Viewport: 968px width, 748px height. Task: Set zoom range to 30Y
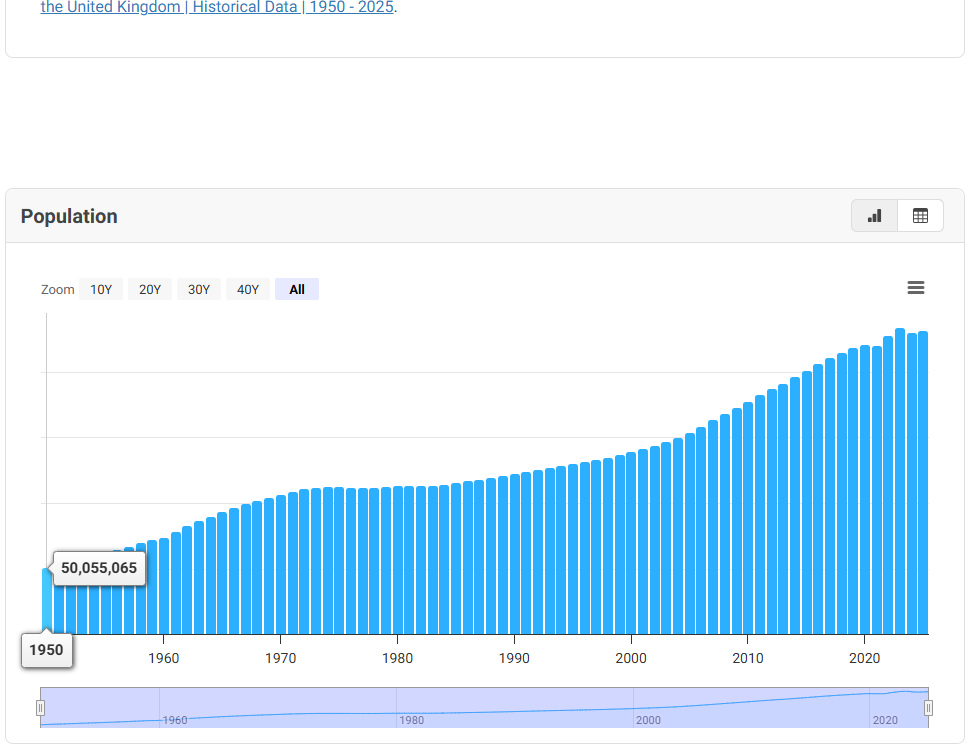tap(199, 289)
